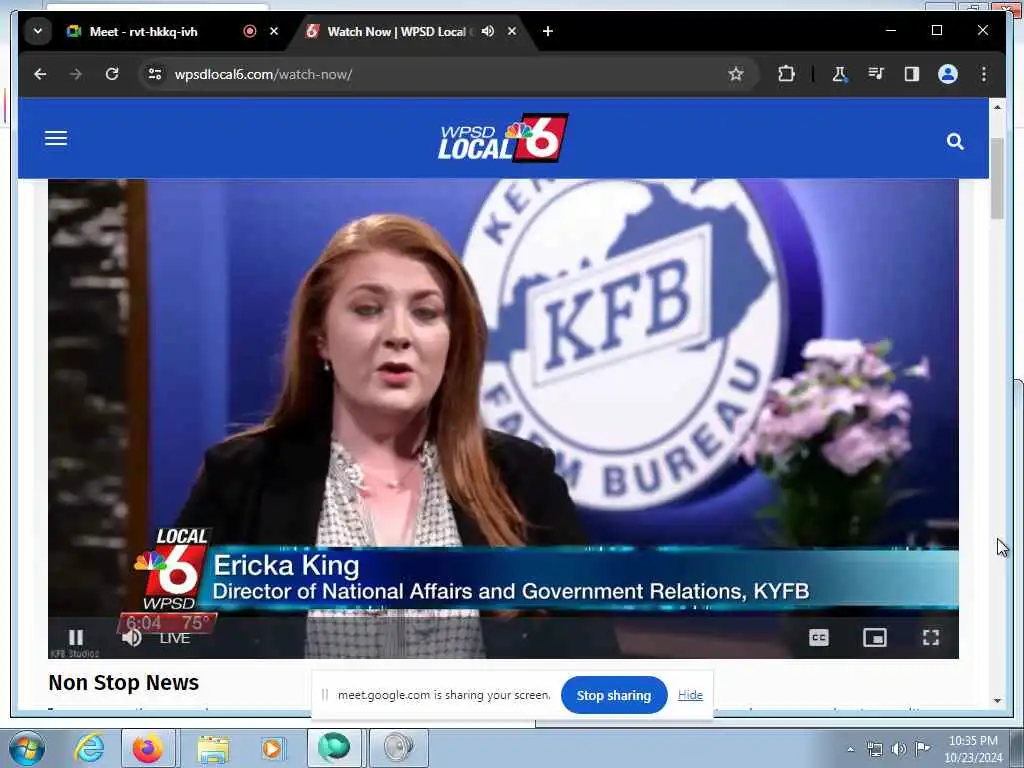Screen dimensions: 1024x768
Task: Switch to the Meet rvt-hkkq-ivh tab
Action: (144, 31)
